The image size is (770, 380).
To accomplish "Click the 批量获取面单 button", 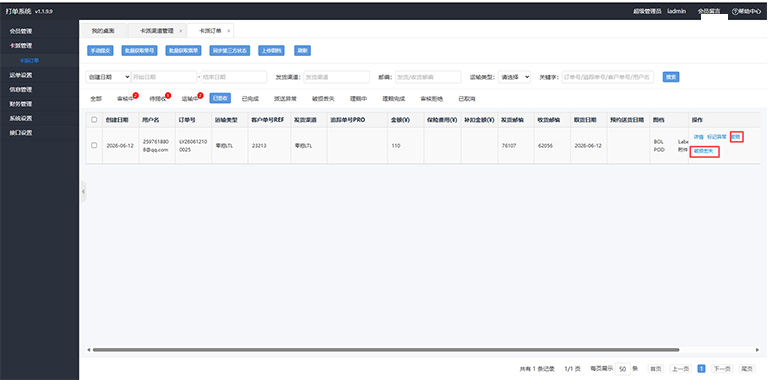I will click(x=184, y=51).
